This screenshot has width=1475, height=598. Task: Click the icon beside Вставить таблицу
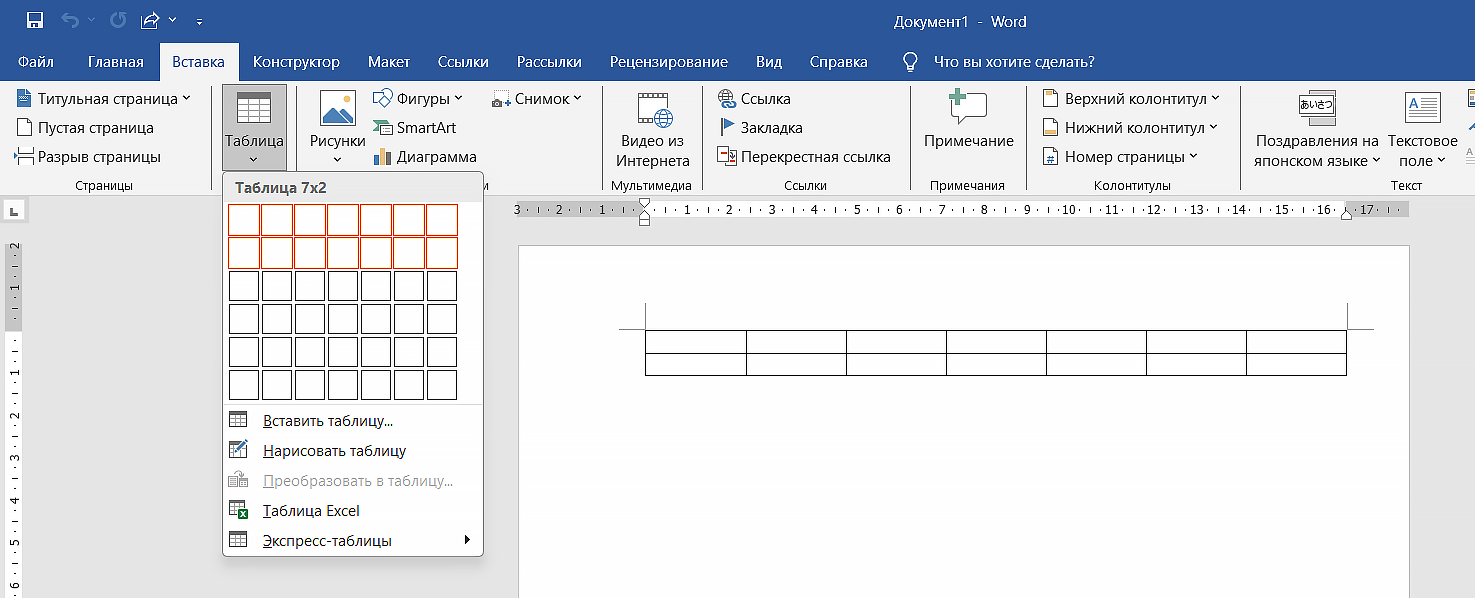tap(238, 420)
